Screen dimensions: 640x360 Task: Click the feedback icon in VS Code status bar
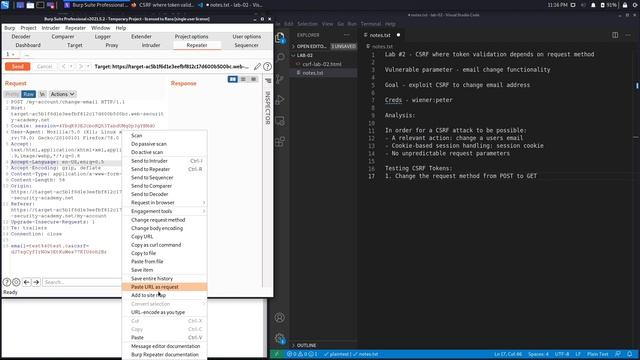click(x=618, y=354)
